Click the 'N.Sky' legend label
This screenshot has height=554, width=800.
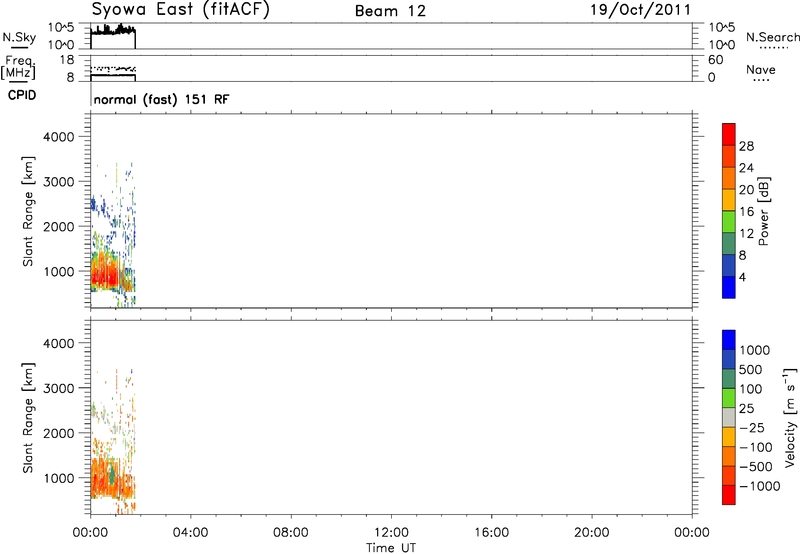19,37
